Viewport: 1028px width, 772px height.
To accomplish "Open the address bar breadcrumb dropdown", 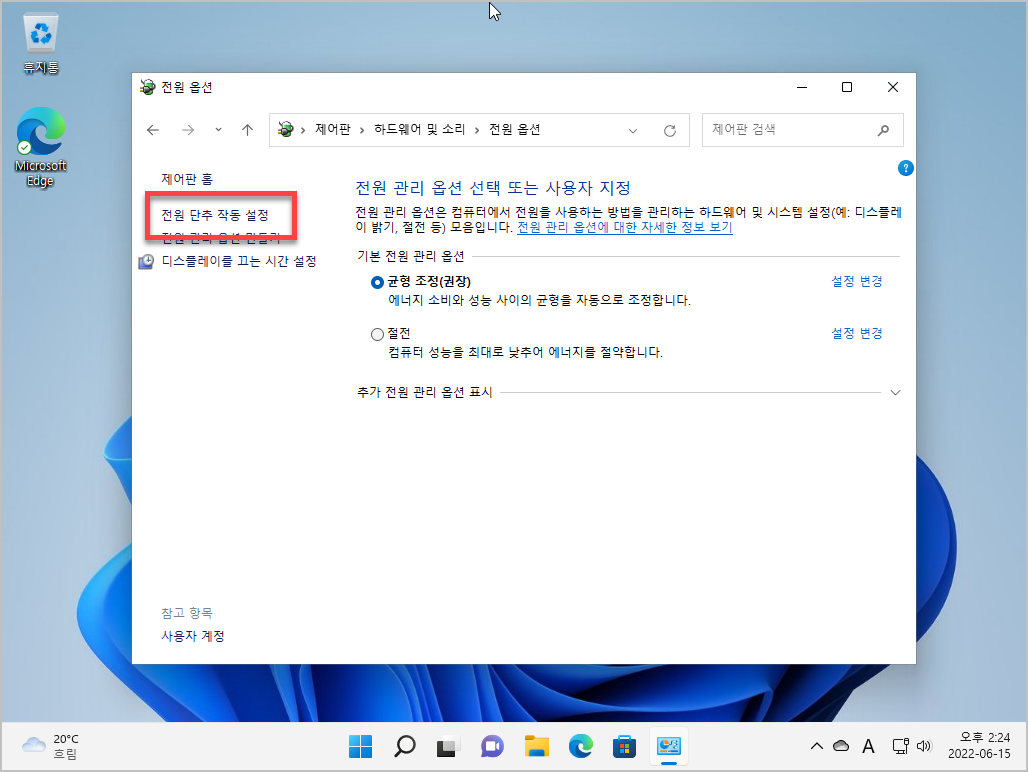I will click(x=633, y=130).
